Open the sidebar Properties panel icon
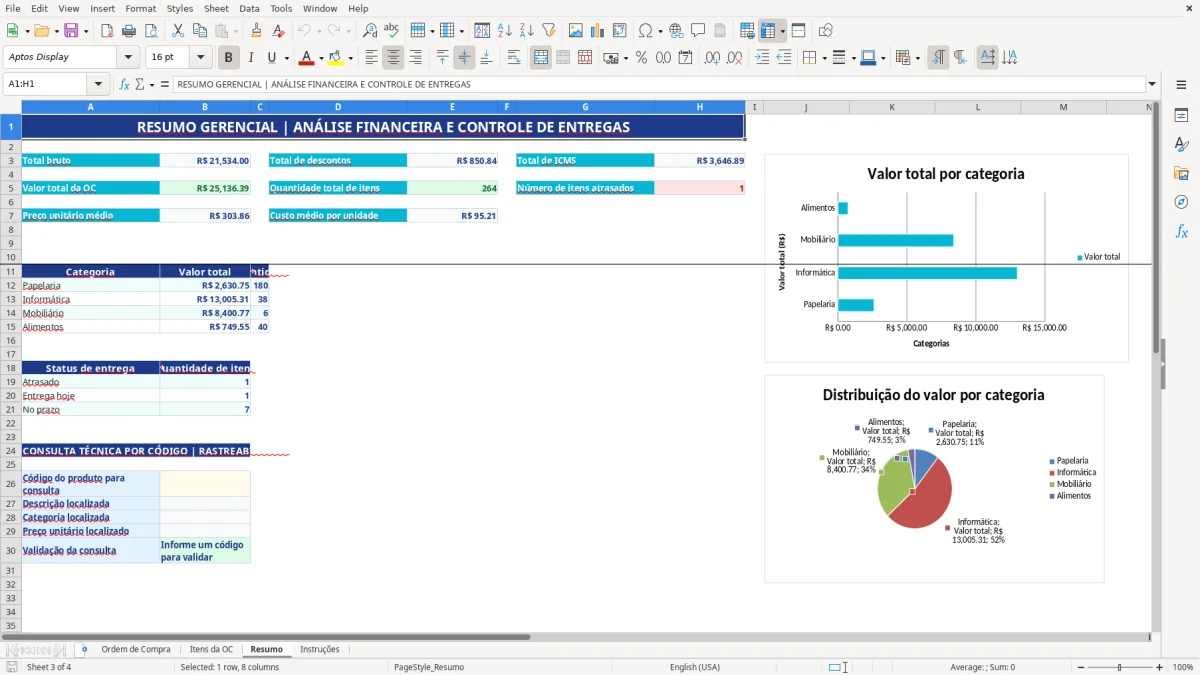Viewport: 1200px width, 675px height. pyautogui.click(x=1181, y=115)
